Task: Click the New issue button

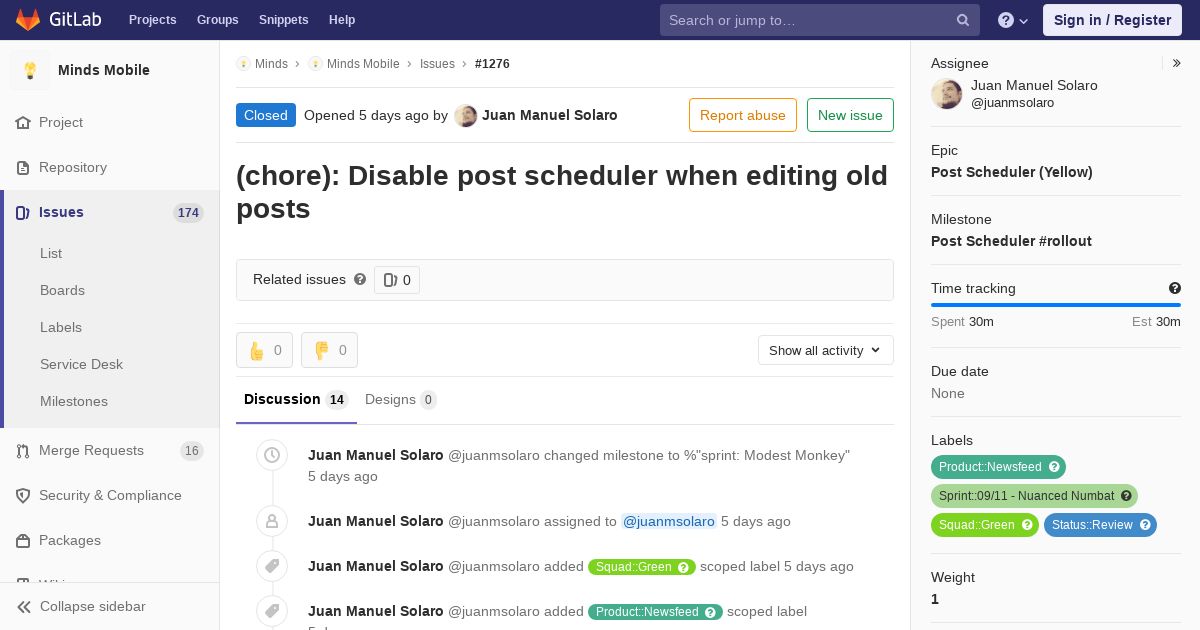Action: pyautogui.click(x=850, y=115)
